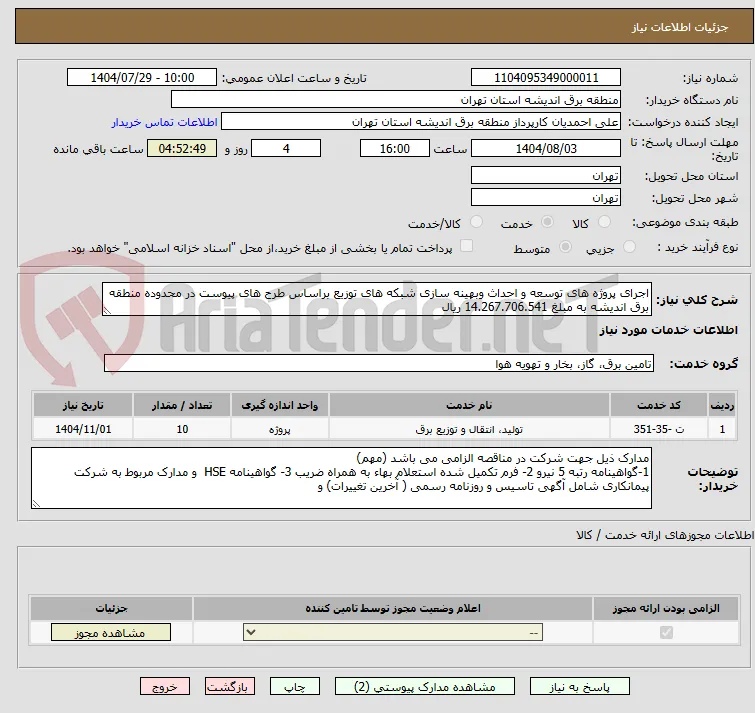Click the اطلاعات مجوزهای ارائه خدمت / کالا heading

pos(664,535)
